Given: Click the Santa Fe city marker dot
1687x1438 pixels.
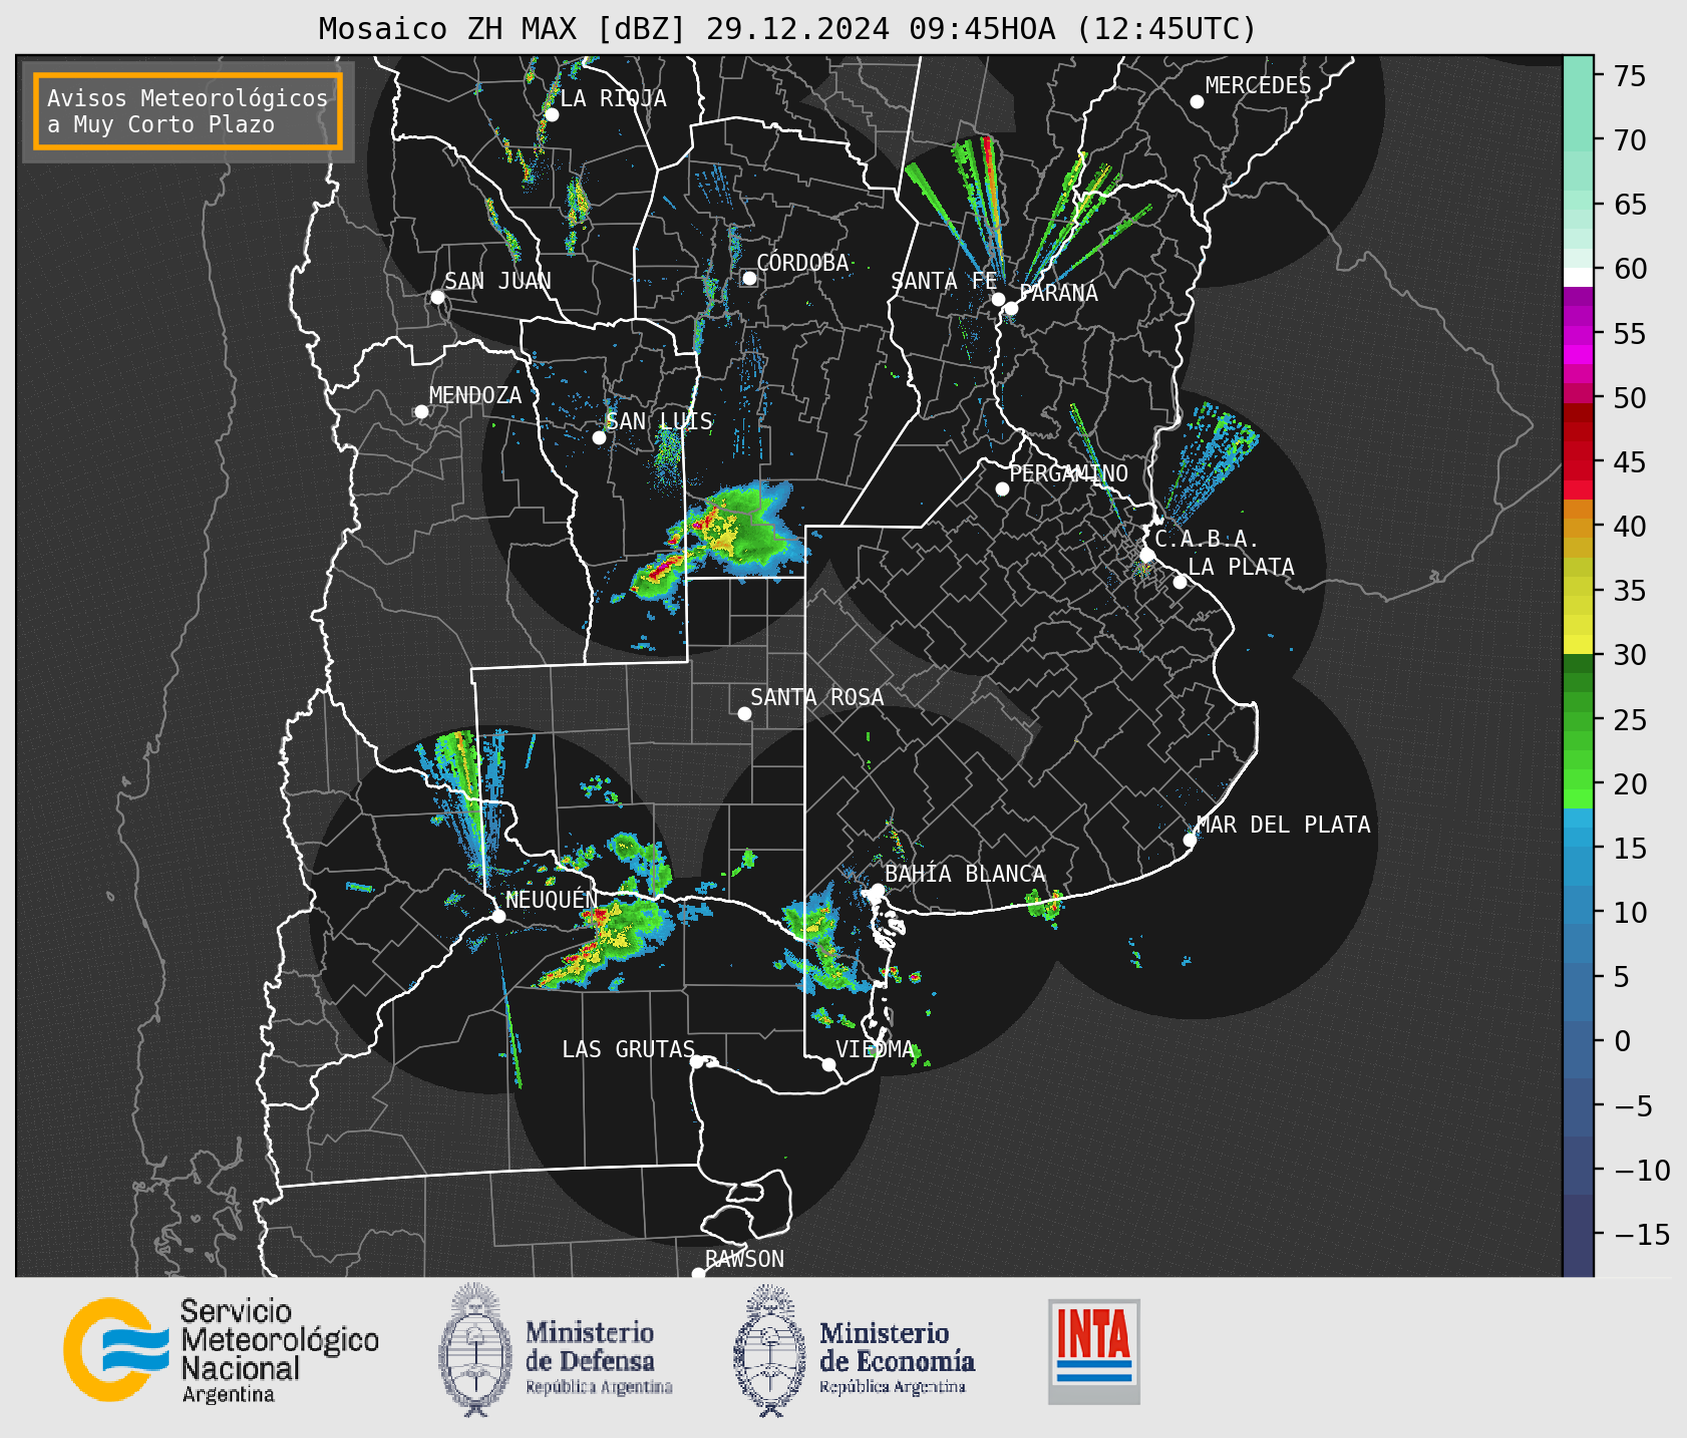Looking at the screenshot, I should click(x=998, y=299).
